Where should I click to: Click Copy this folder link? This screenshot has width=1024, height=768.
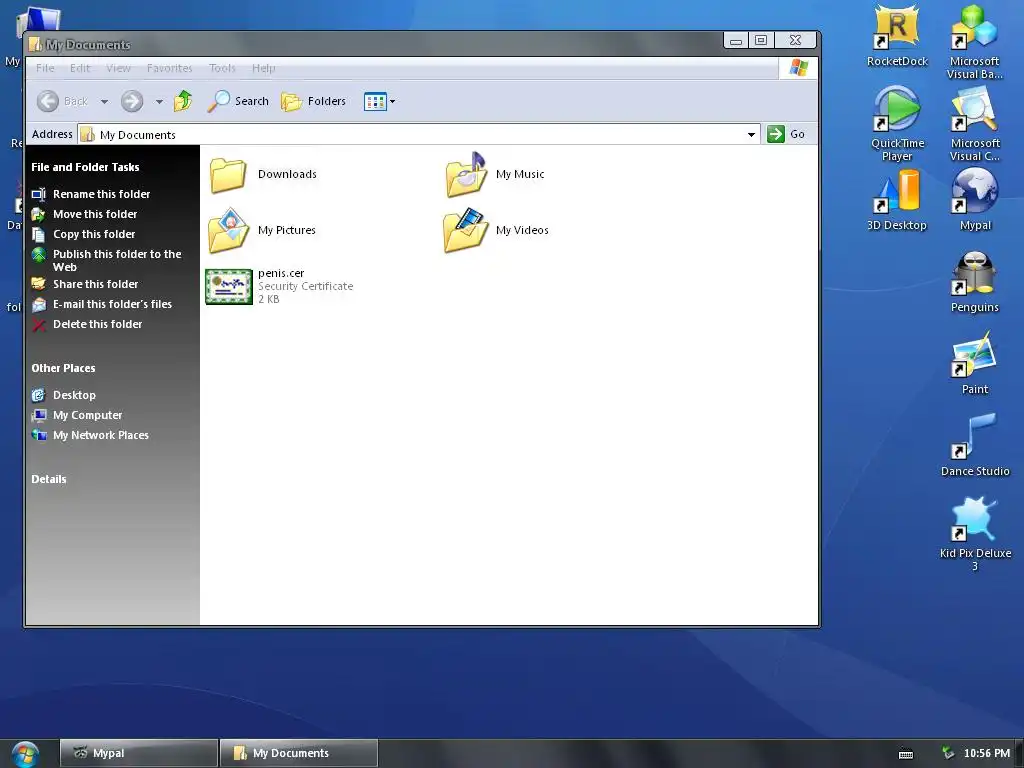pos(94,234)
